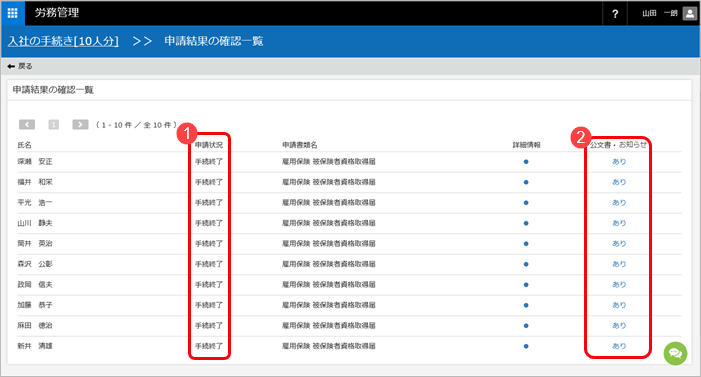The width and height of the screenshot is (701, 377).
Task: Open あり document link for 新井 清雄
Action: pyautogui.click(x=619, y=346)
